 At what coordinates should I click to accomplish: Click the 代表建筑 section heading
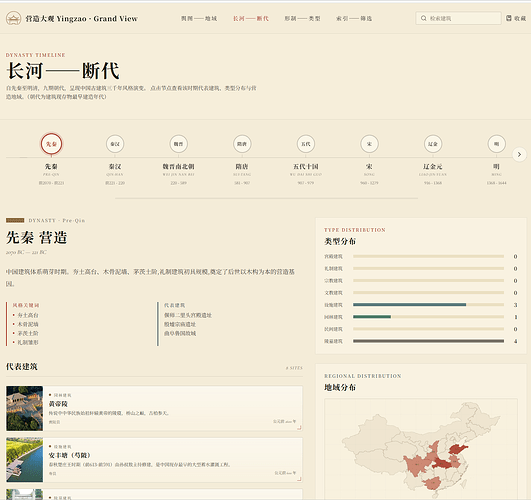(22, 367)
